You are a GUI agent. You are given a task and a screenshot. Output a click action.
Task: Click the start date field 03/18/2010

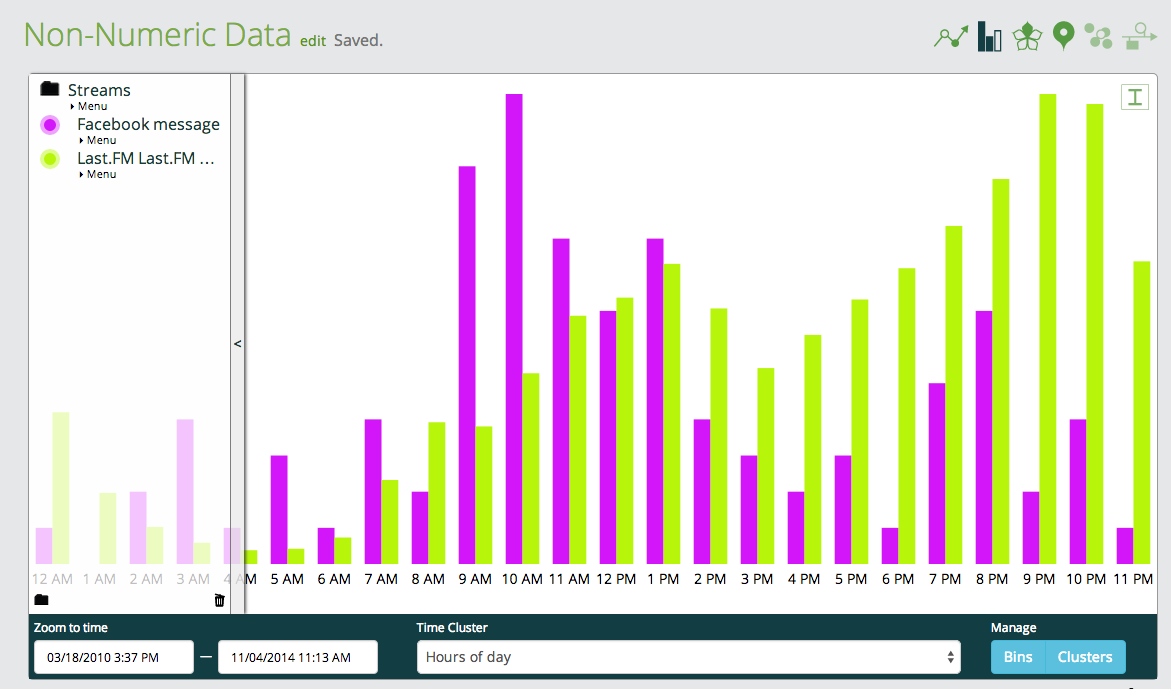tap(114, 657)
